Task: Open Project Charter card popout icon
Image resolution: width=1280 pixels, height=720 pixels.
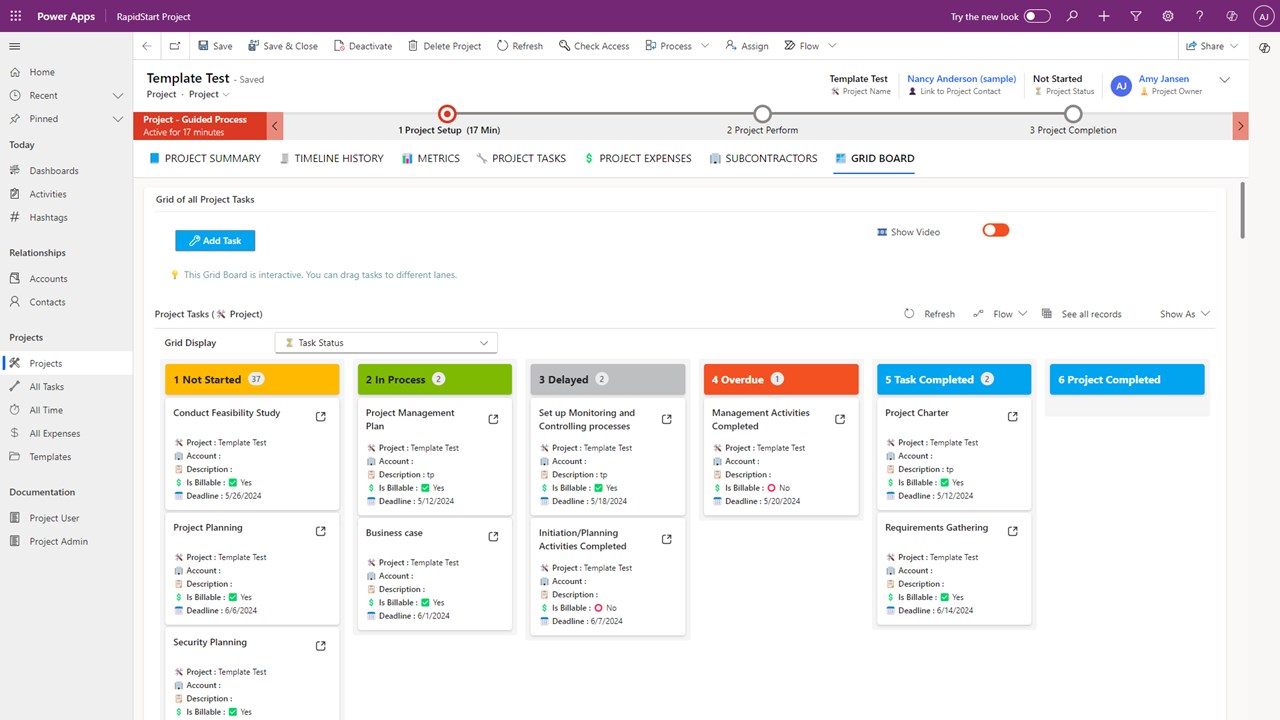Action: tap(1013, 417)
